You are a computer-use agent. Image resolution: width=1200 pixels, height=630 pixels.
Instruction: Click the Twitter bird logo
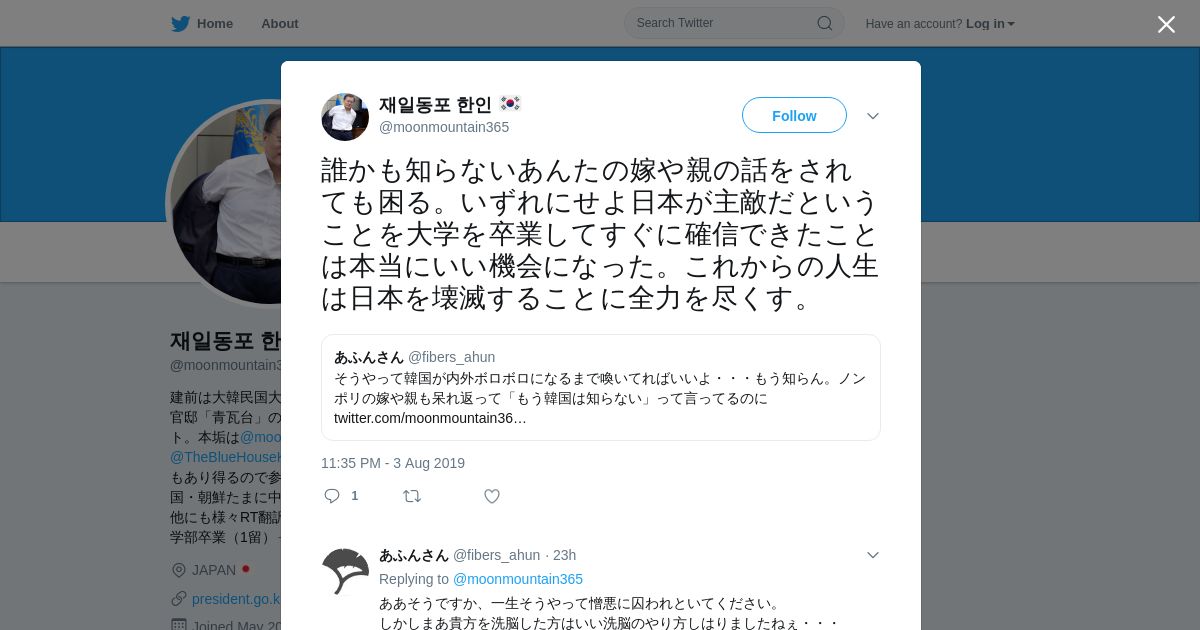click(x=180, y=24)
